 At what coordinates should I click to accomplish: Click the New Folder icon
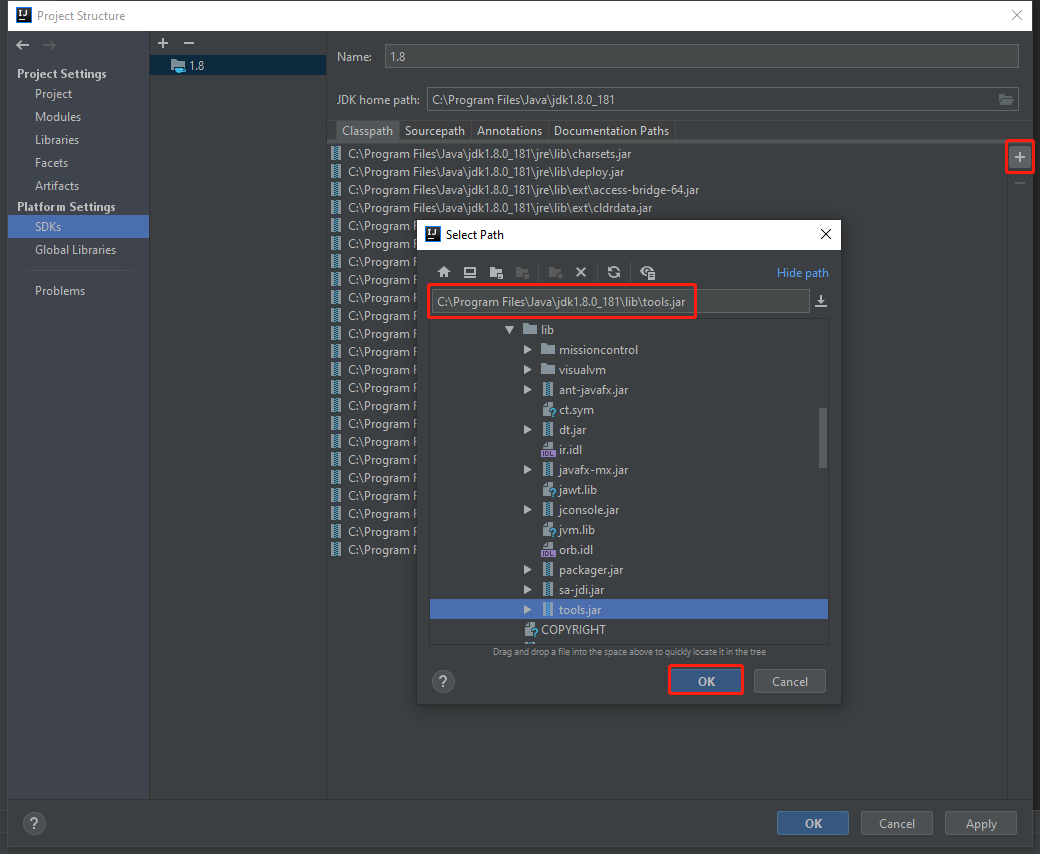555,273
